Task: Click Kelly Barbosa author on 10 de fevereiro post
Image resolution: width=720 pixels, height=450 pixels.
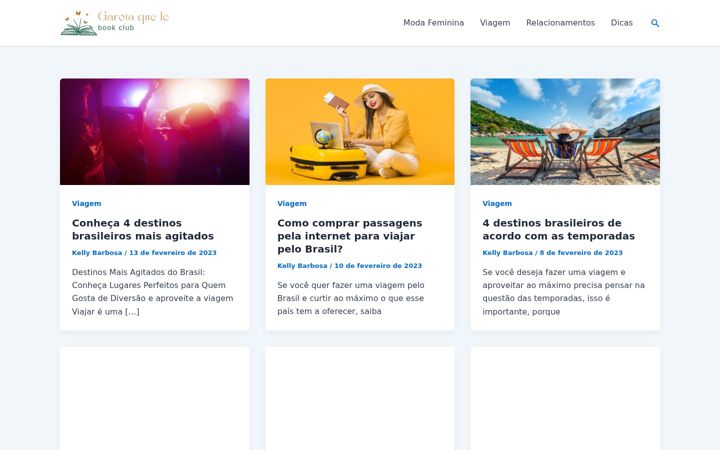Action: [x=302, y=266]
